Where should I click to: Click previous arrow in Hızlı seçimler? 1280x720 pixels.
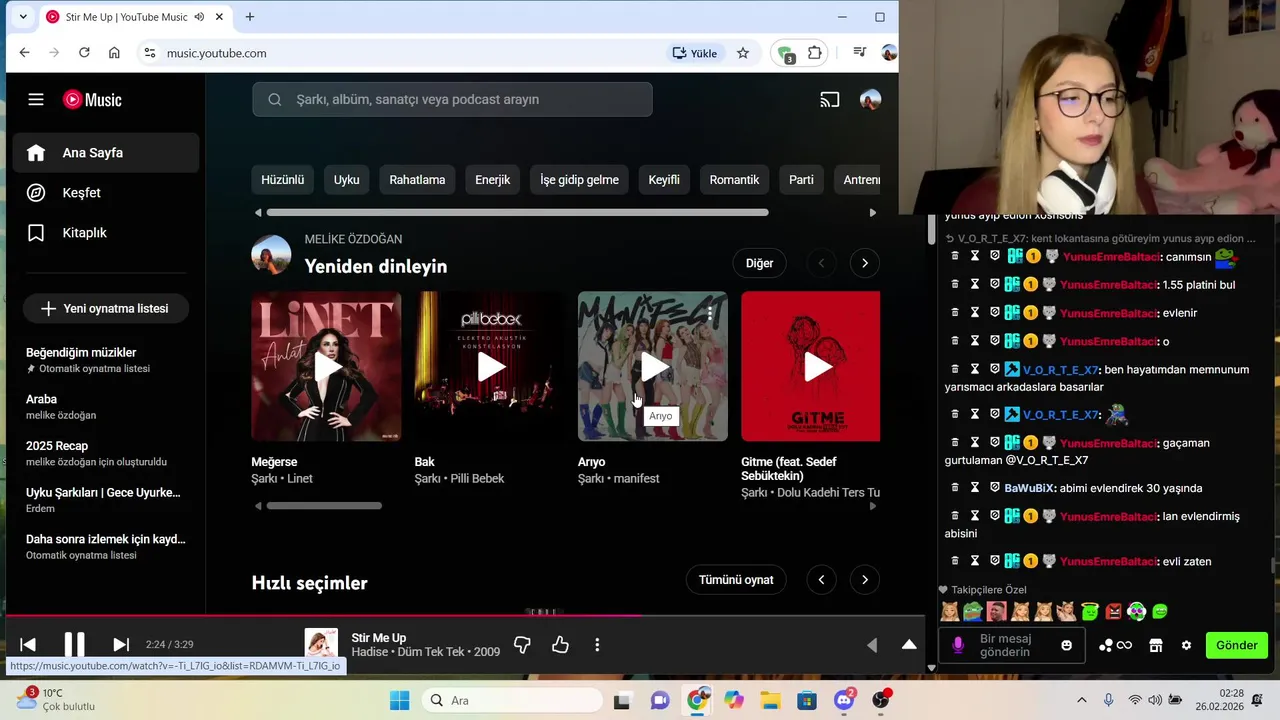pos(821,580)
